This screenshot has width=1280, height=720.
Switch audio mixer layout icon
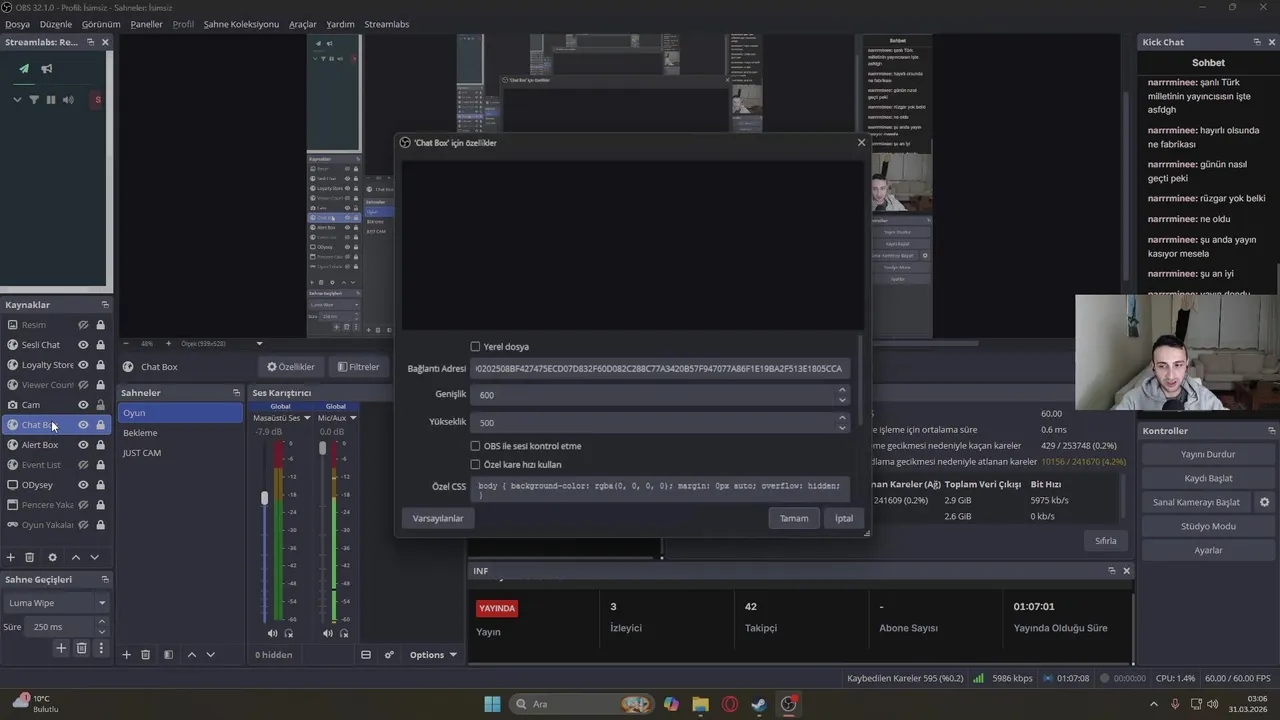[x=366, y=655]
